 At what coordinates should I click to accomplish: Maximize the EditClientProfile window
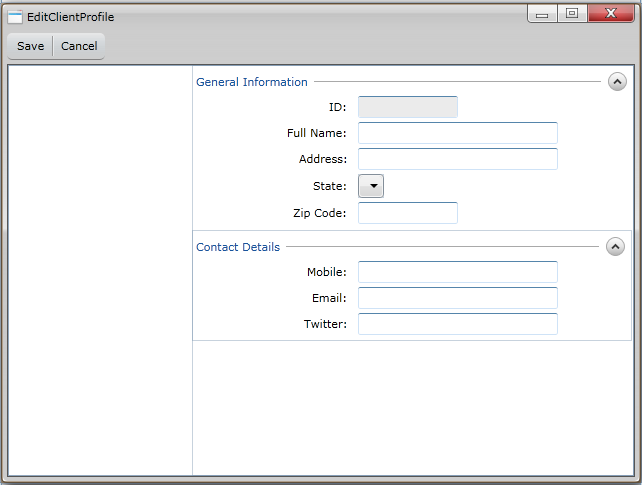[571, 14]
